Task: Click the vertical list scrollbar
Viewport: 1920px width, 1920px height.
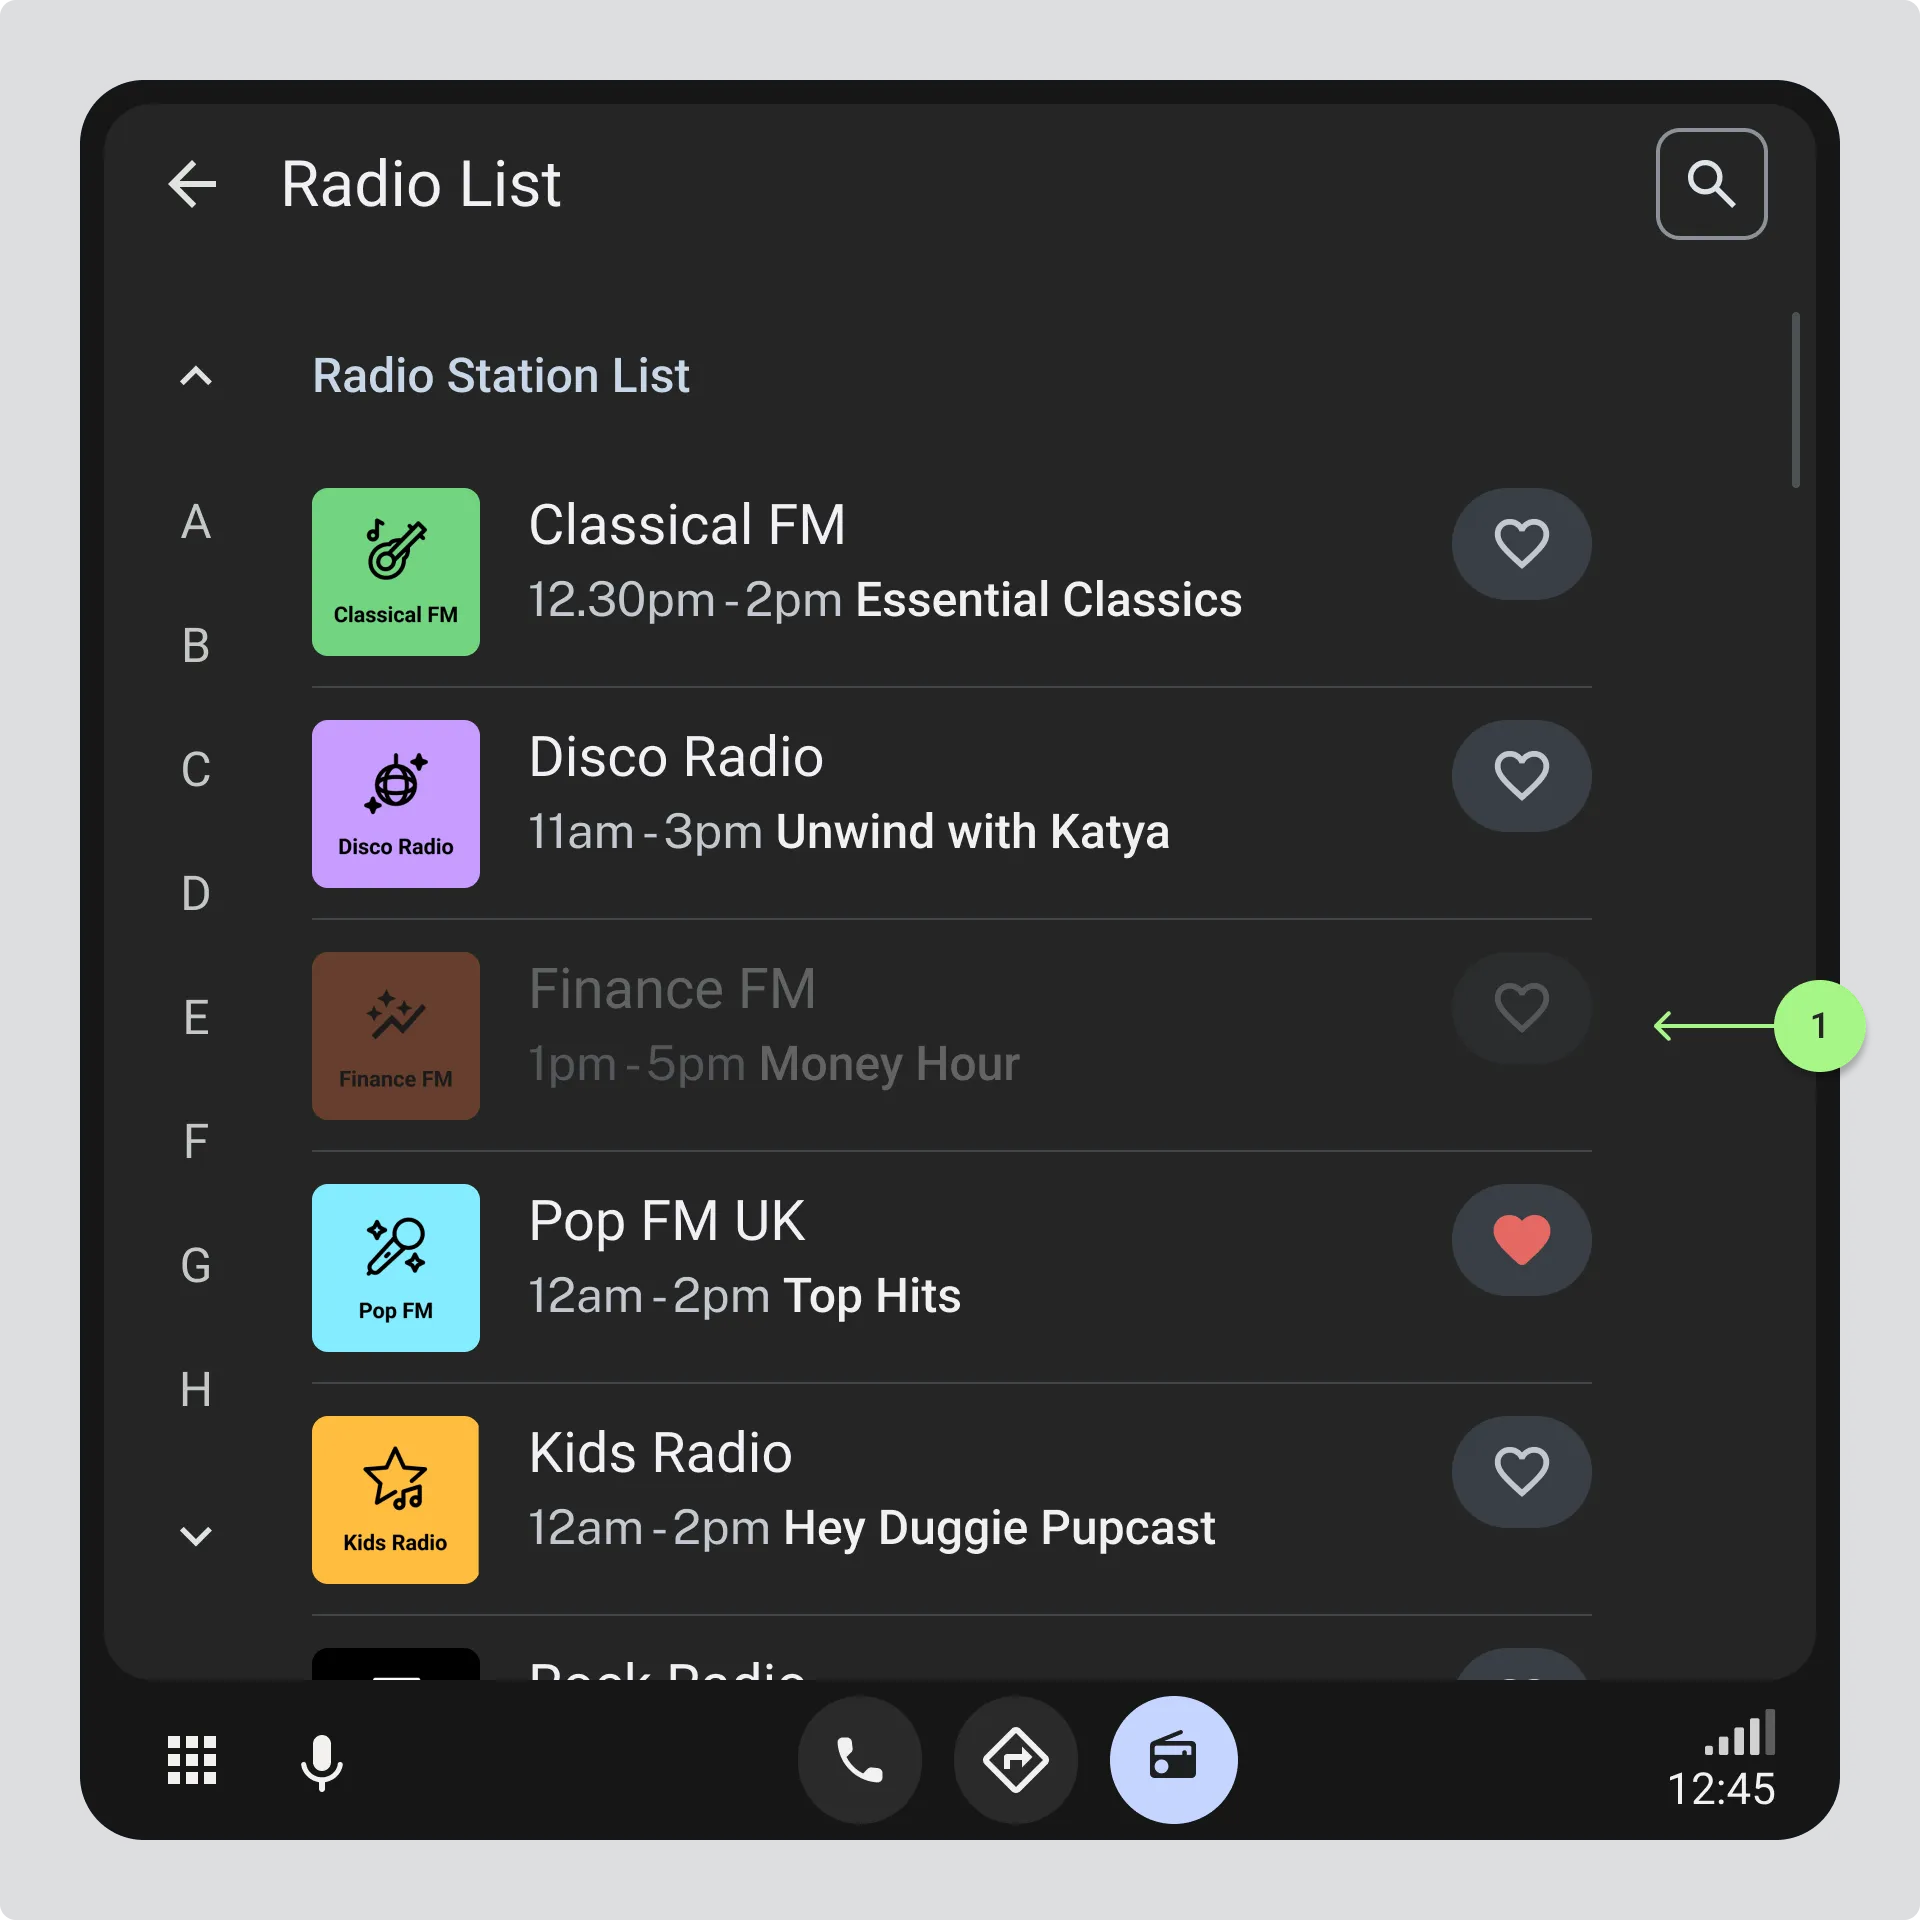Action: [x=1796, y=400]
